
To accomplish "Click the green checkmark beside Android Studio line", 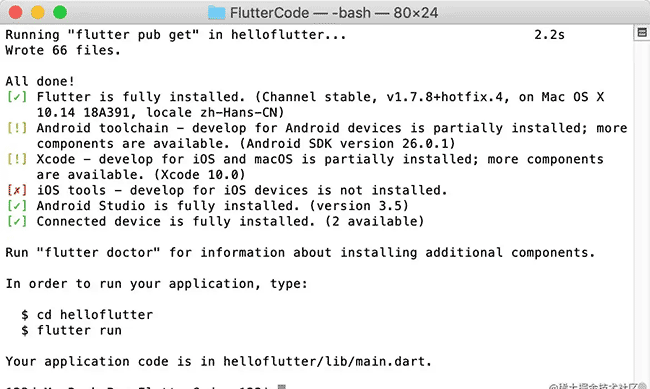I will [17, 206].
